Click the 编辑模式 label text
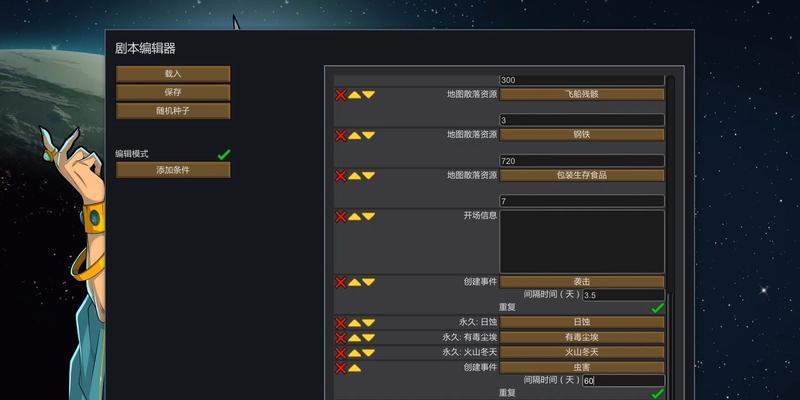This screenshot has width=800, height=400. (132, 154)
